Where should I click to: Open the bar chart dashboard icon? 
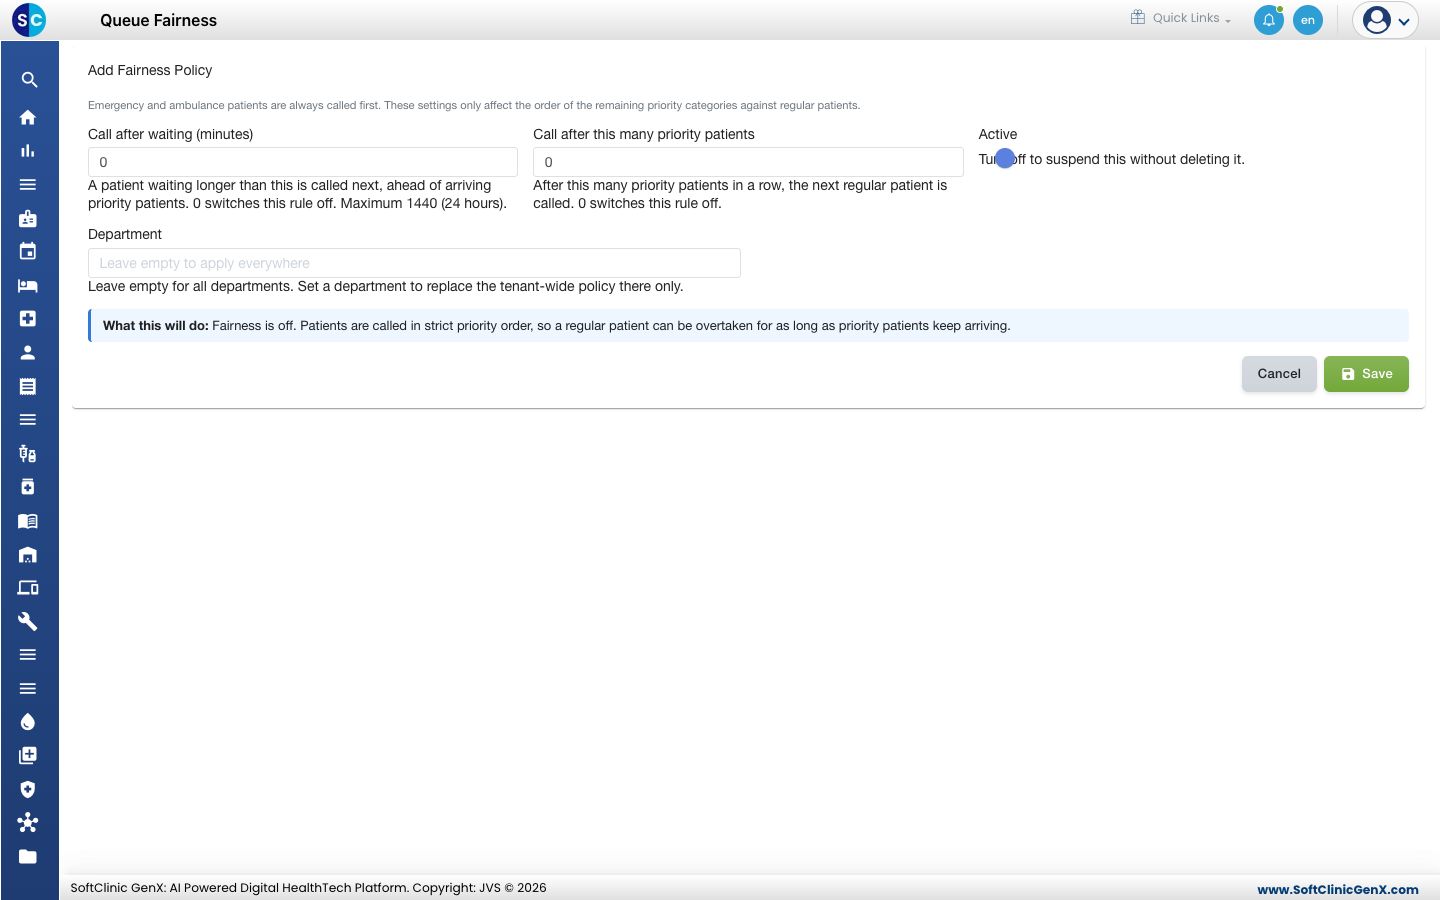[28, 151]
